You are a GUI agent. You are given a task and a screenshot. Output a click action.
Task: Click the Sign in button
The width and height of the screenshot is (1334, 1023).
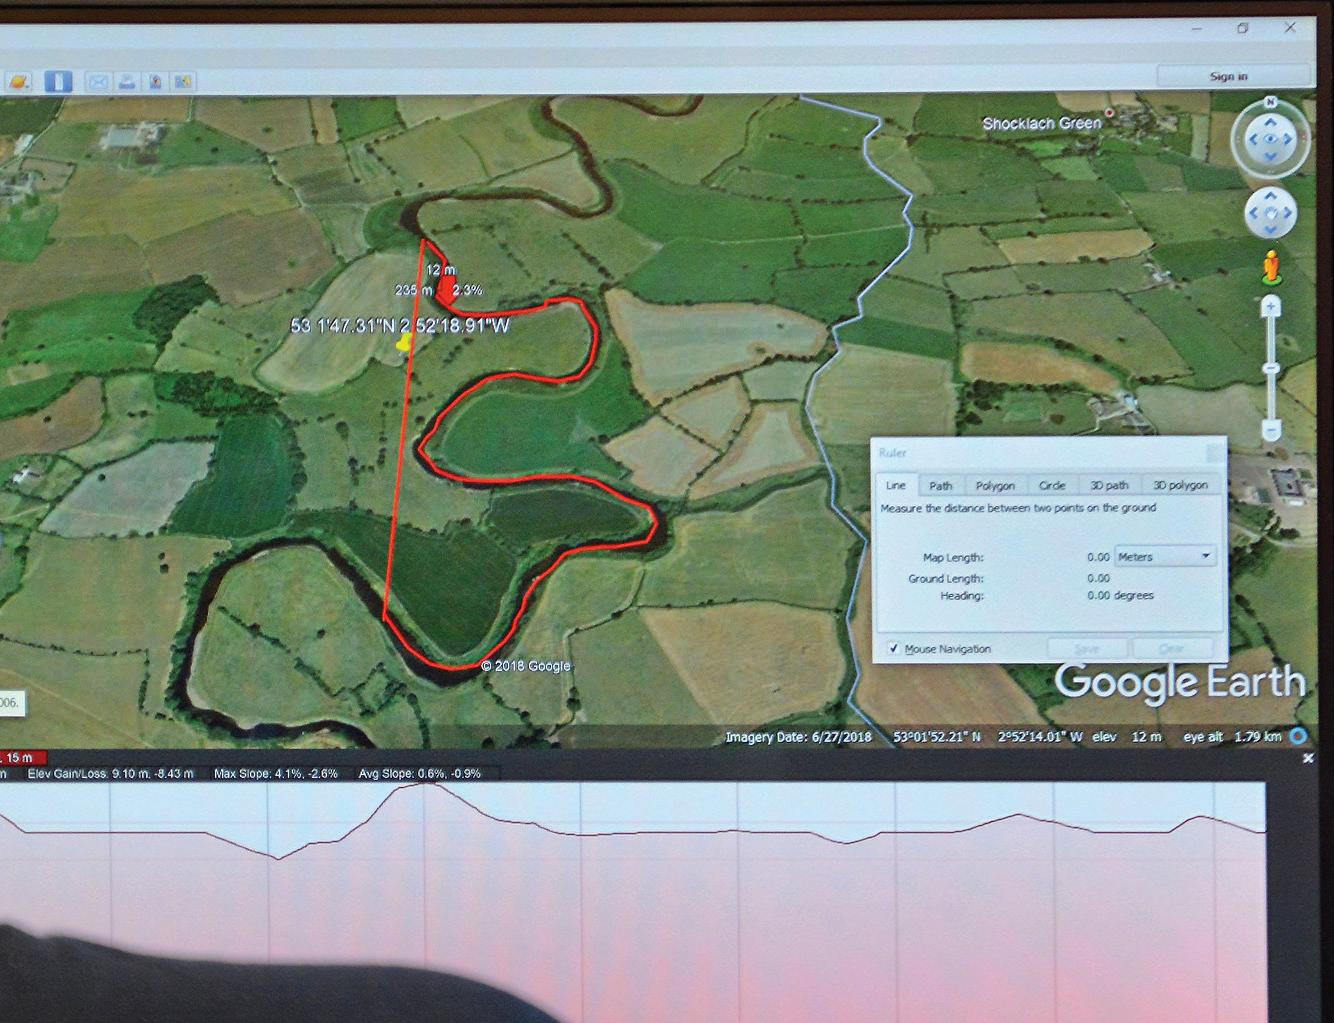(x=1229, y=76)
